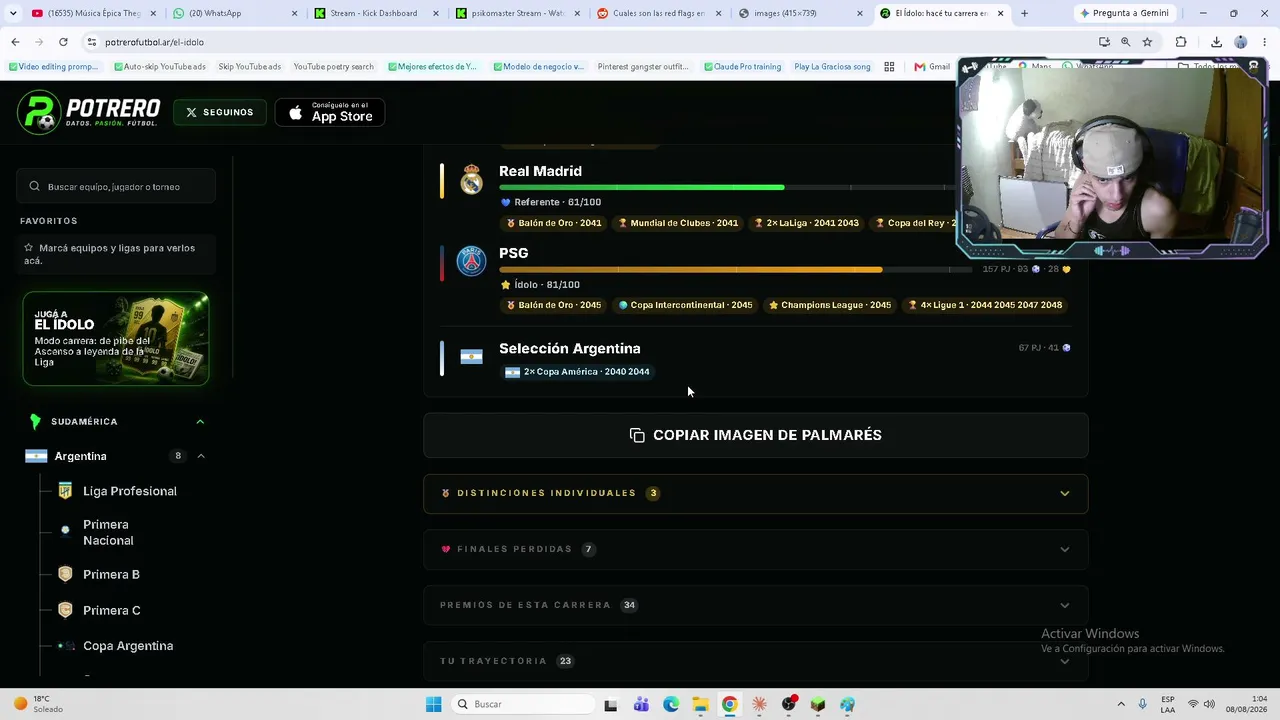The height and width of the screenshot is (720, 1280).
Task: Click the 2× Copa América · 2040 2044 tag
Action: pyautogui.click(x=577, y=372)
